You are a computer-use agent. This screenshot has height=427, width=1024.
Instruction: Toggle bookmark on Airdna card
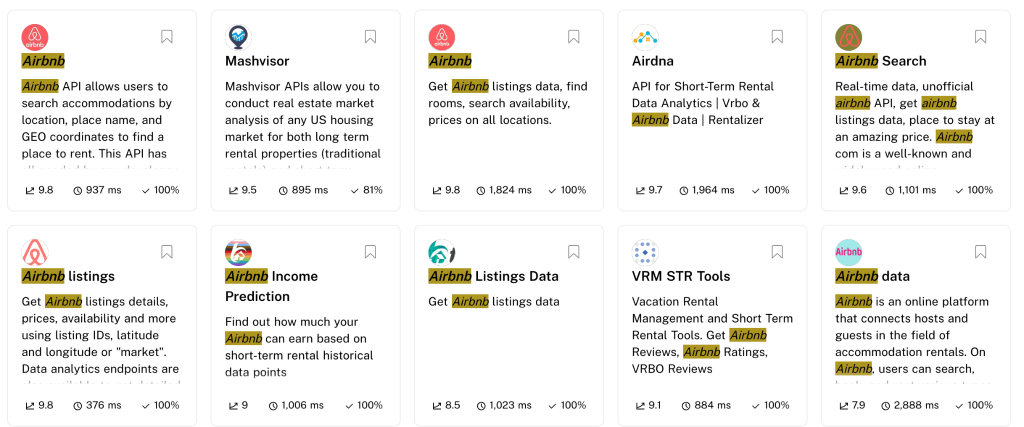pos(777,37)
